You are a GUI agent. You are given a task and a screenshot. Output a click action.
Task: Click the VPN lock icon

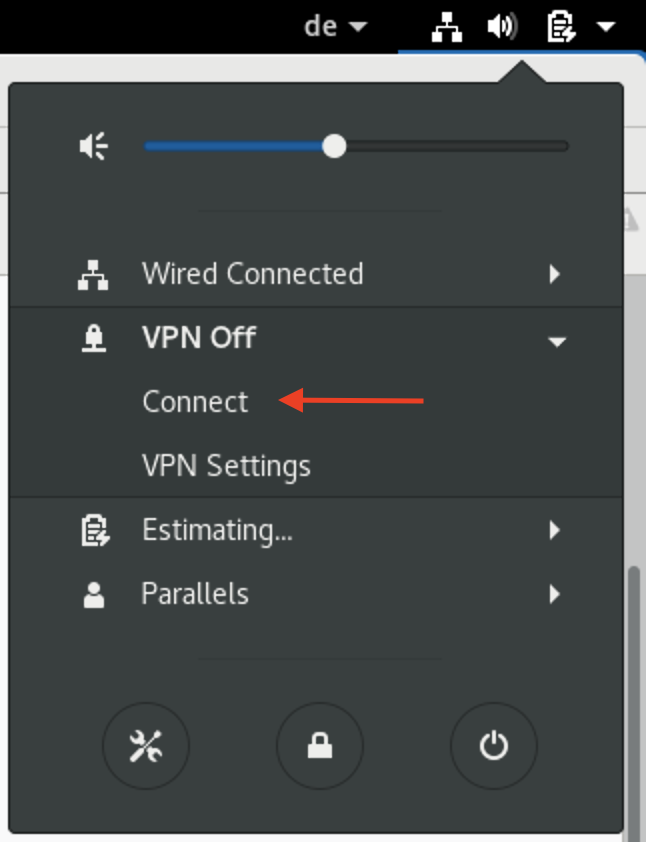(x=94, y=338)
